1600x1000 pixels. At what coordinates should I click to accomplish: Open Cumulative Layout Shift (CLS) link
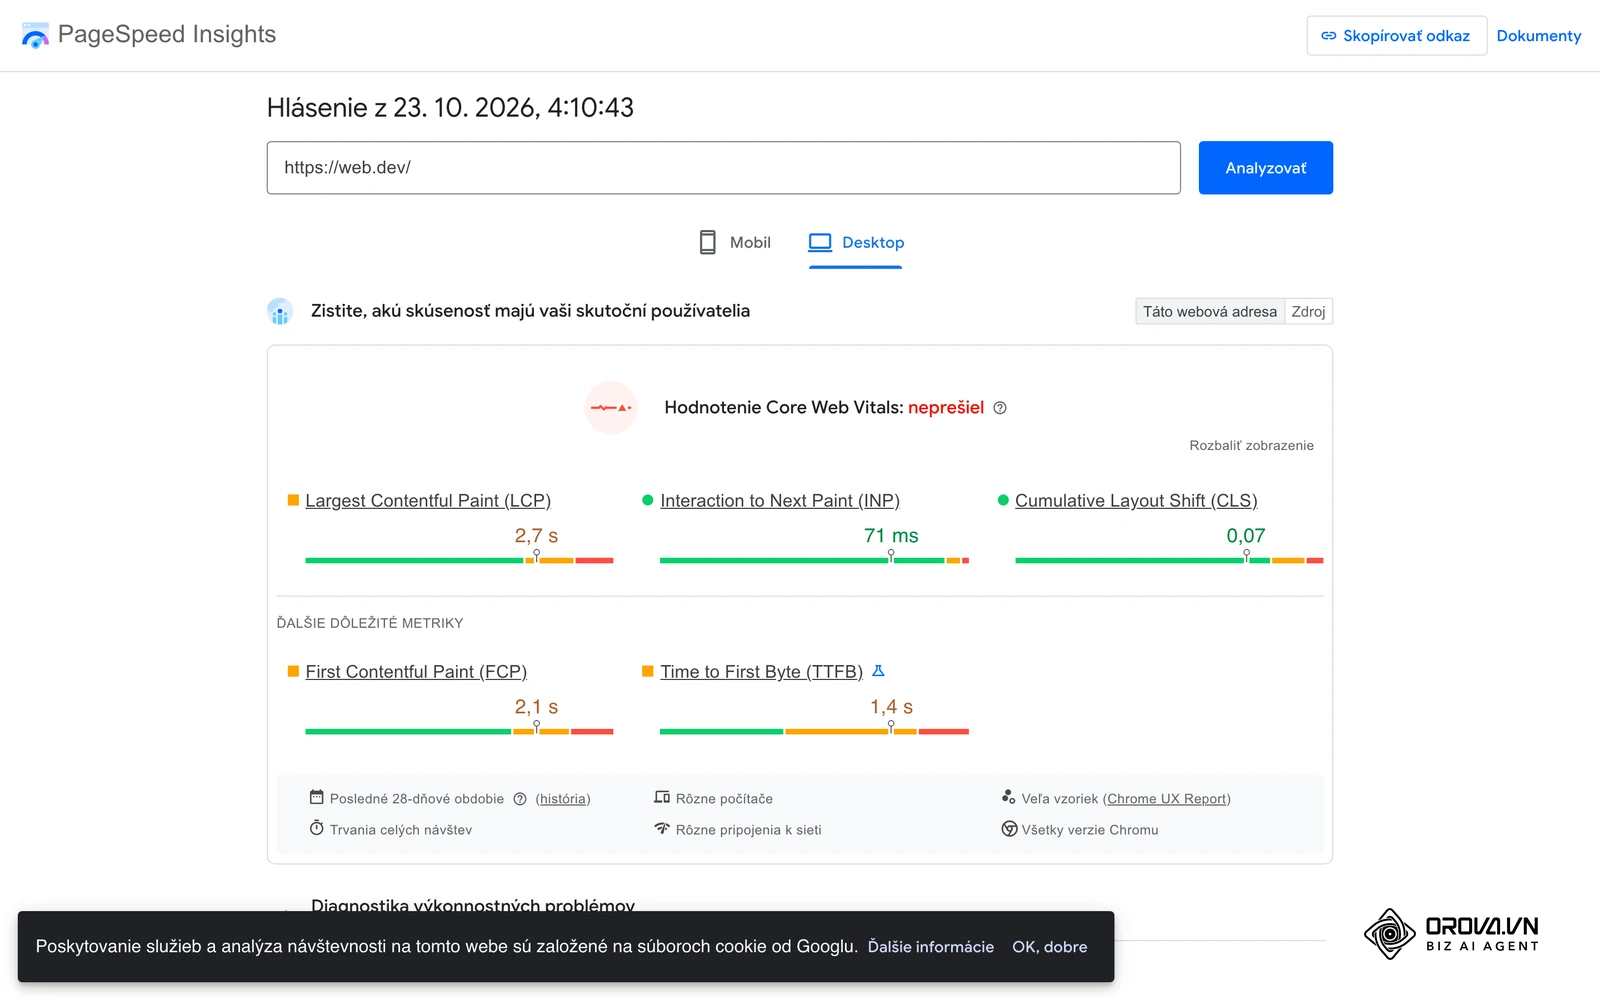point(1136,501)
